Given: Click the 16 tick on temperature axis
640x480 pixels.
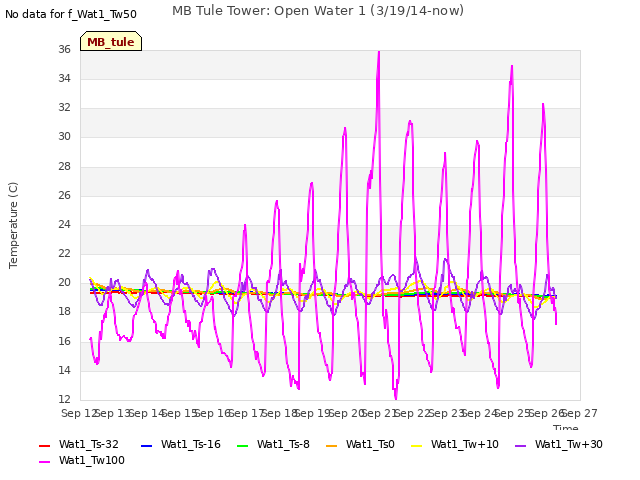Looking at the screenshot, I should pos(64,341).
